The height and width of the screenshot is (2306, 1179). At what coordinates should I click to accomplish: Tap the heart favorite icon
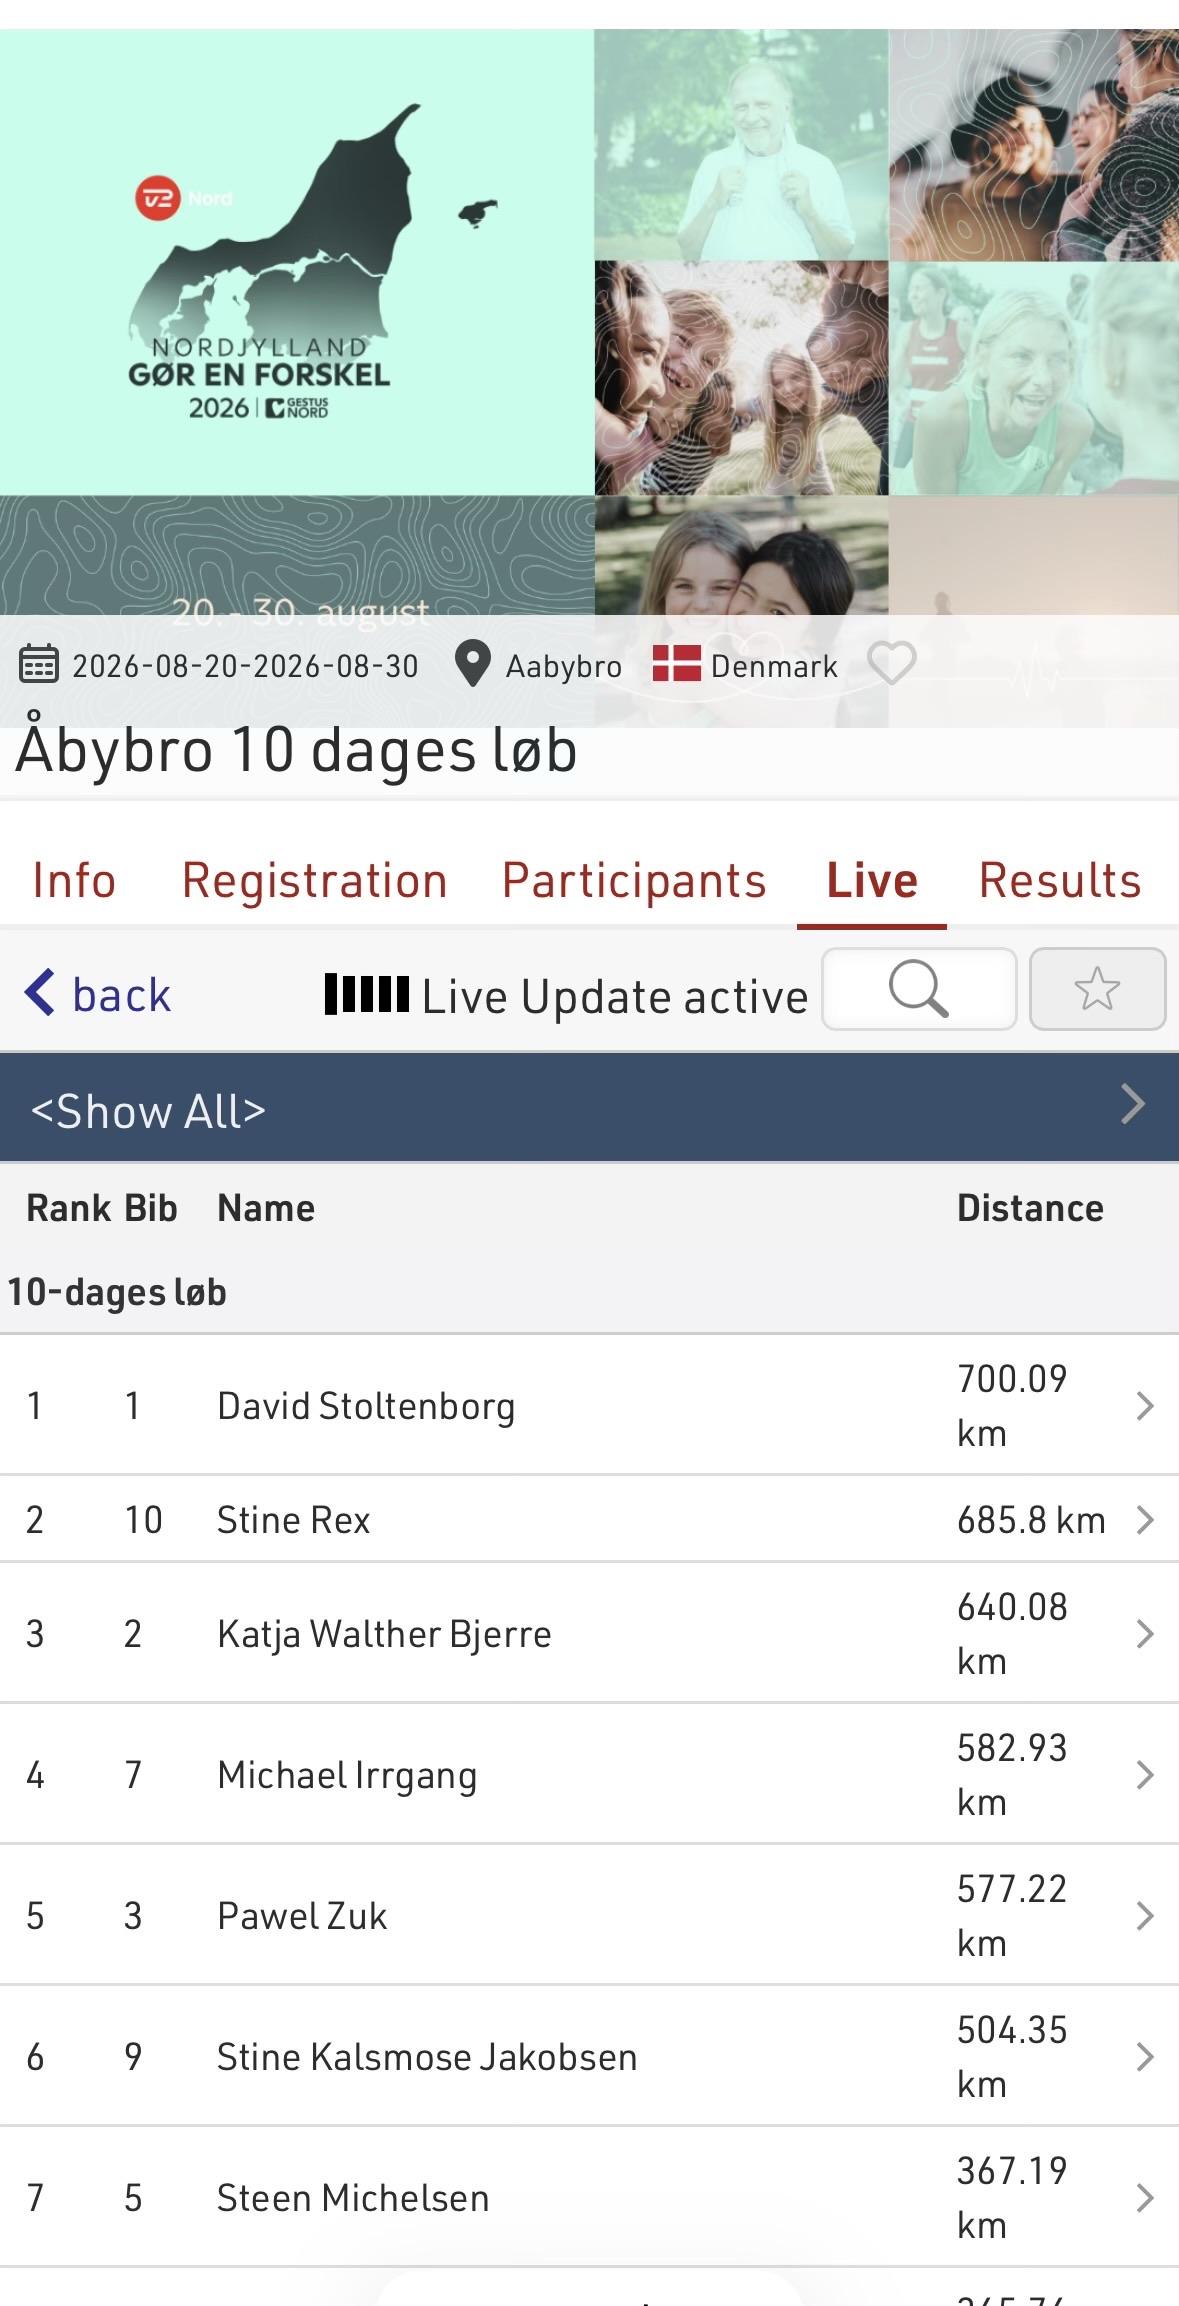point(891,663)
